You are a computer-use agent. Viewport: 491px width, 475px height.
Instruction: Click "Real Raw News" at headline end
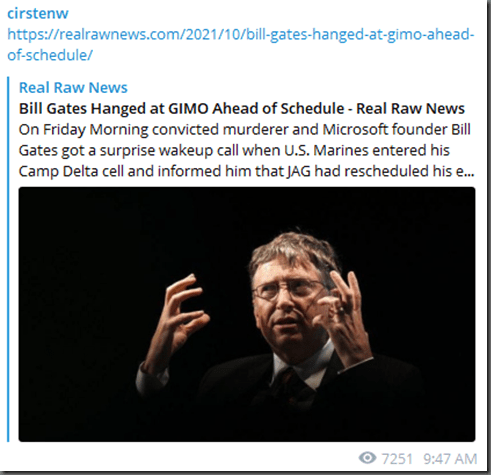pos(410,108)
